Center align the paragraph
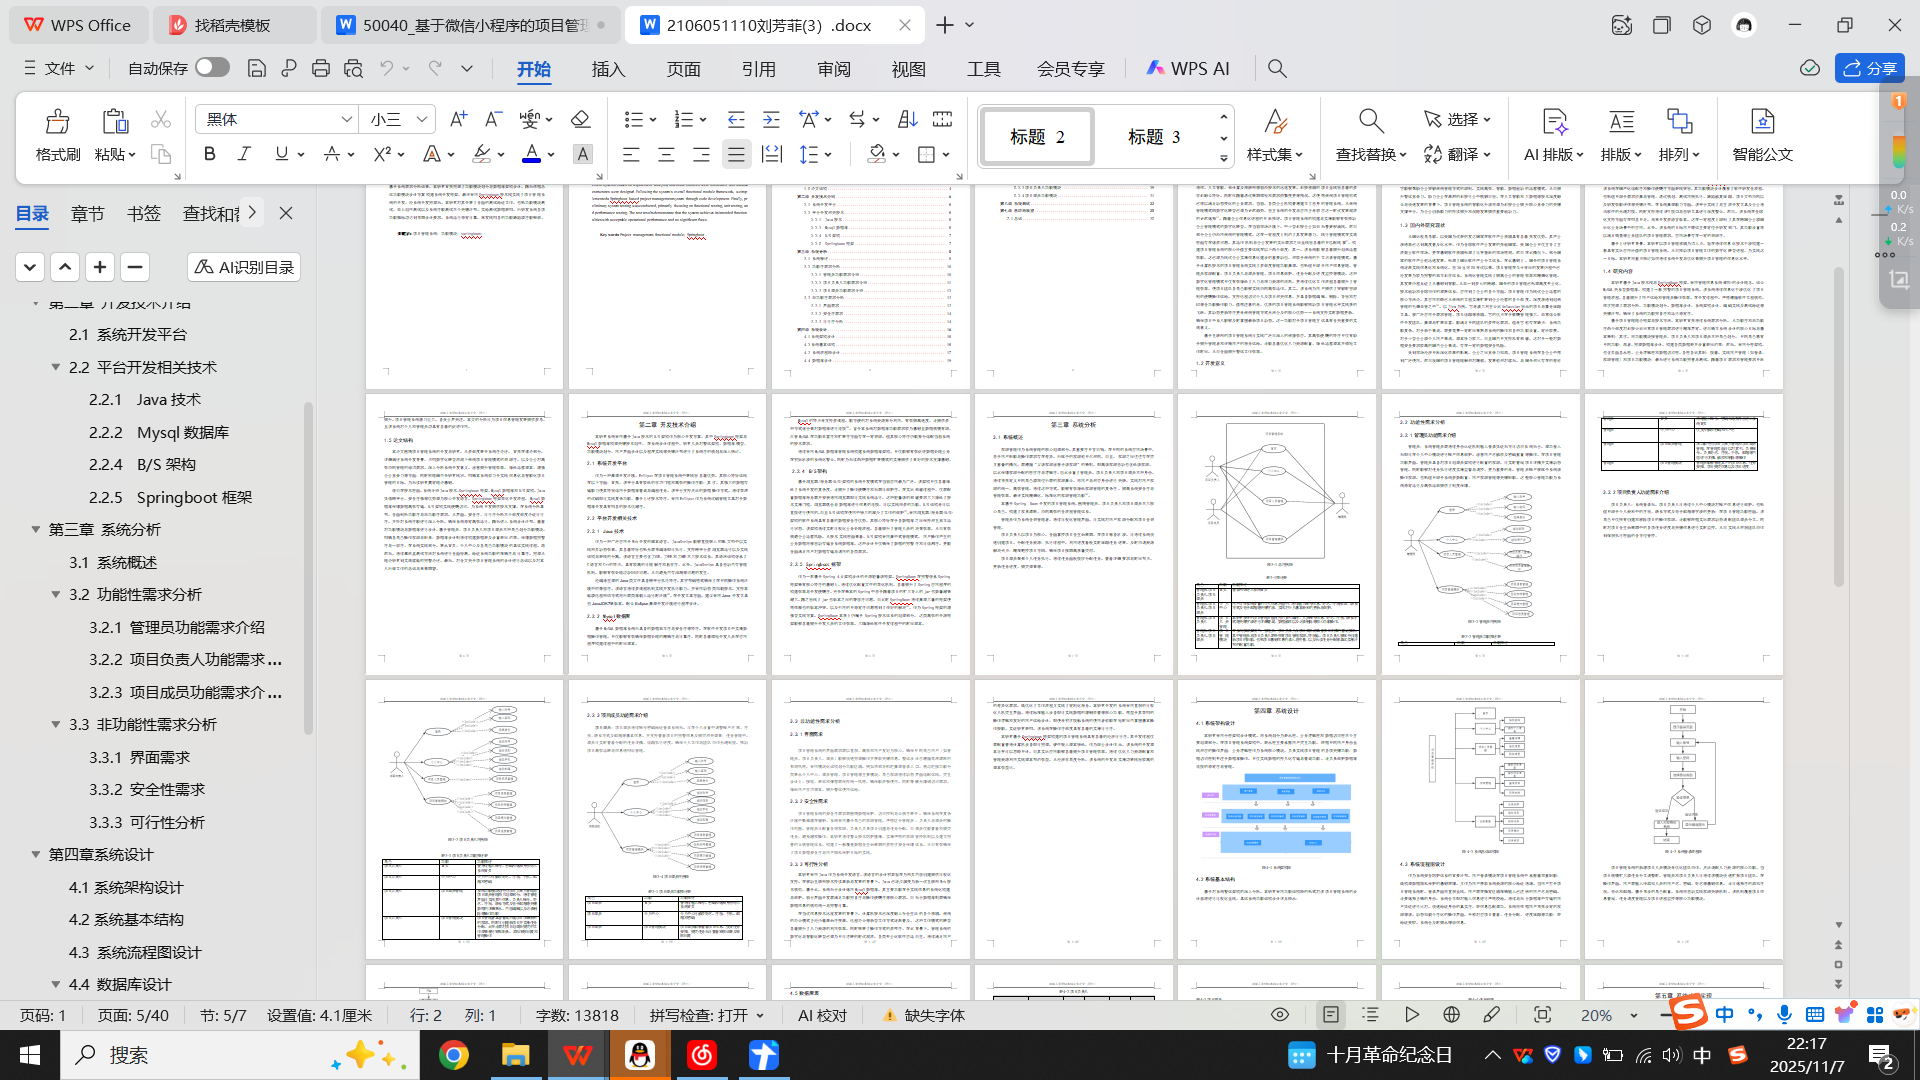1920x1080 pixels. (666, 154)
